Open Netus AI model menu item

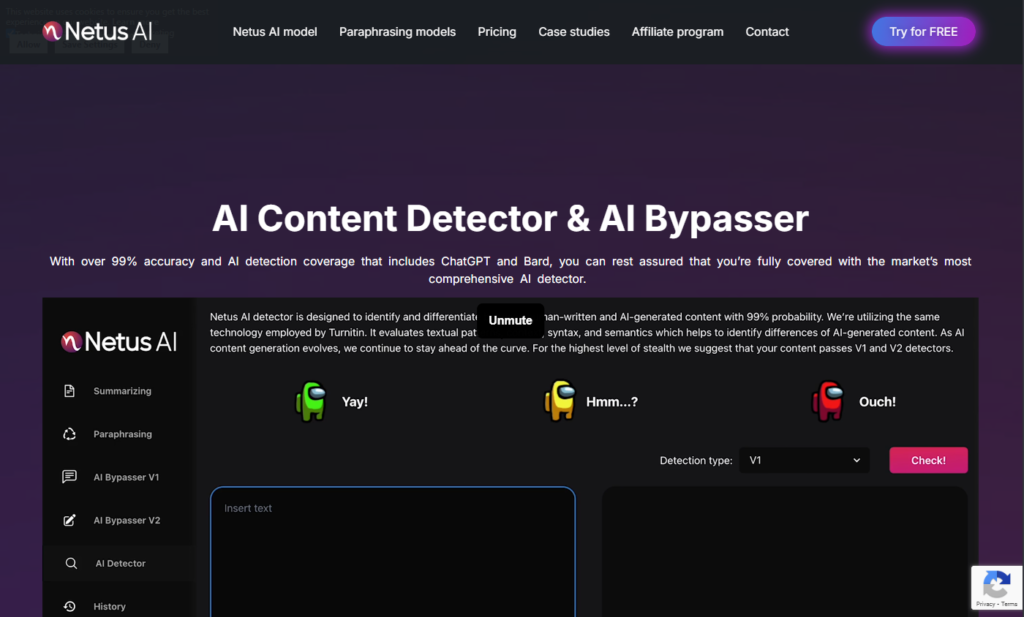pyautogui.click(x=275, y=32)
